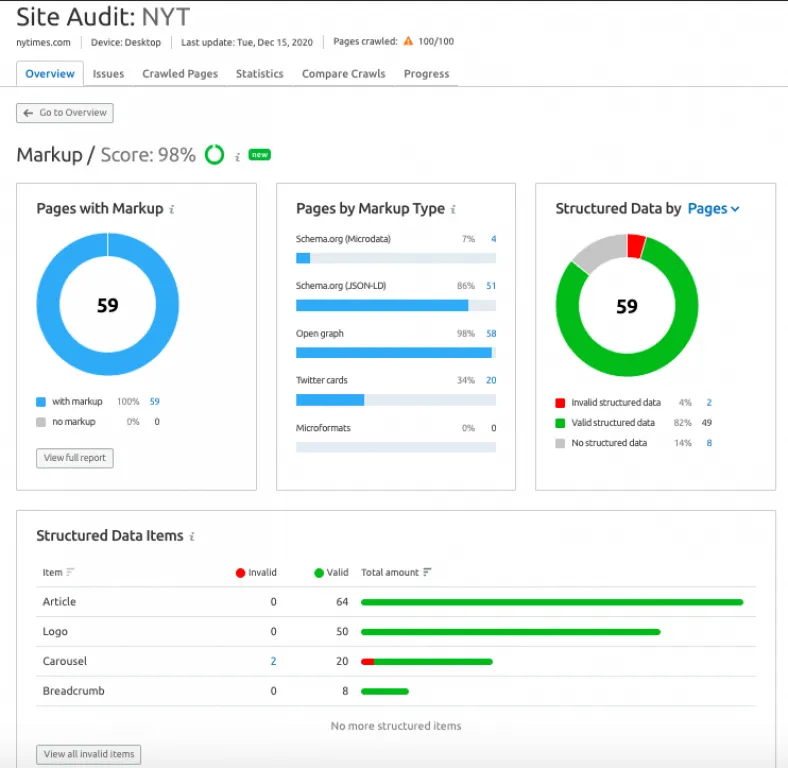Viewport: 788px width, 768px height.
Task: Open the Twitter cards count 20 link
Action: coord(491,380)
